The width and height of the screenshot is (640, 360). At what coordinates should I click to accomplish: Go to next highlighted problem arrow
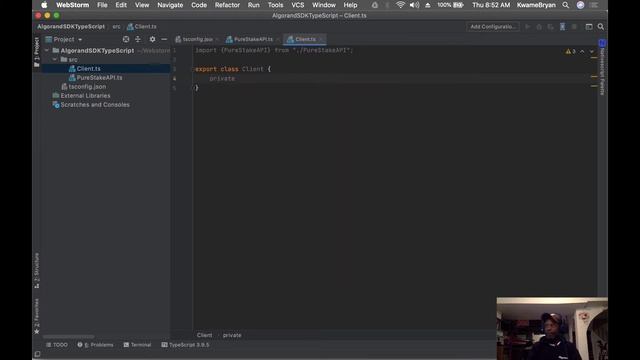click(591, 51)
